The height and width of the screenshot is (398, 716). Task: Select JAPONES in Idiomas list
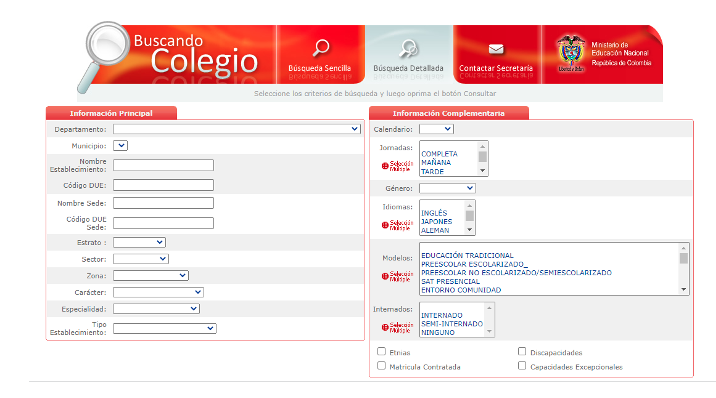[x=437, y=221]
